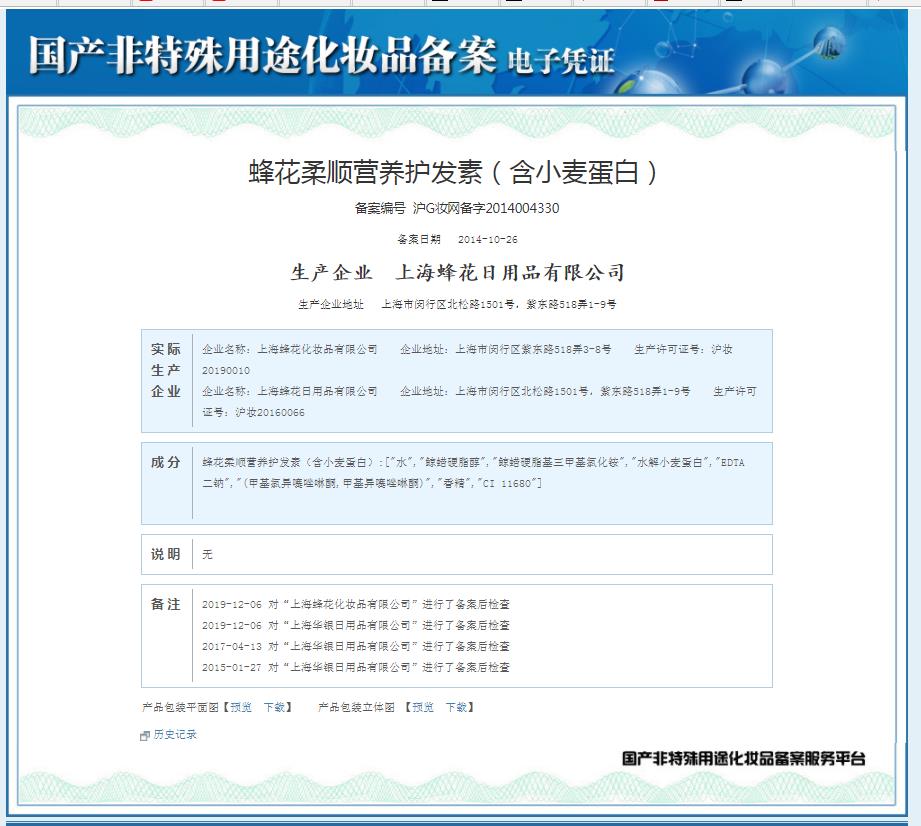Click the 备案编号 registration number line
Viewport: 921px width, 826px height.
[x=456, y=208]
